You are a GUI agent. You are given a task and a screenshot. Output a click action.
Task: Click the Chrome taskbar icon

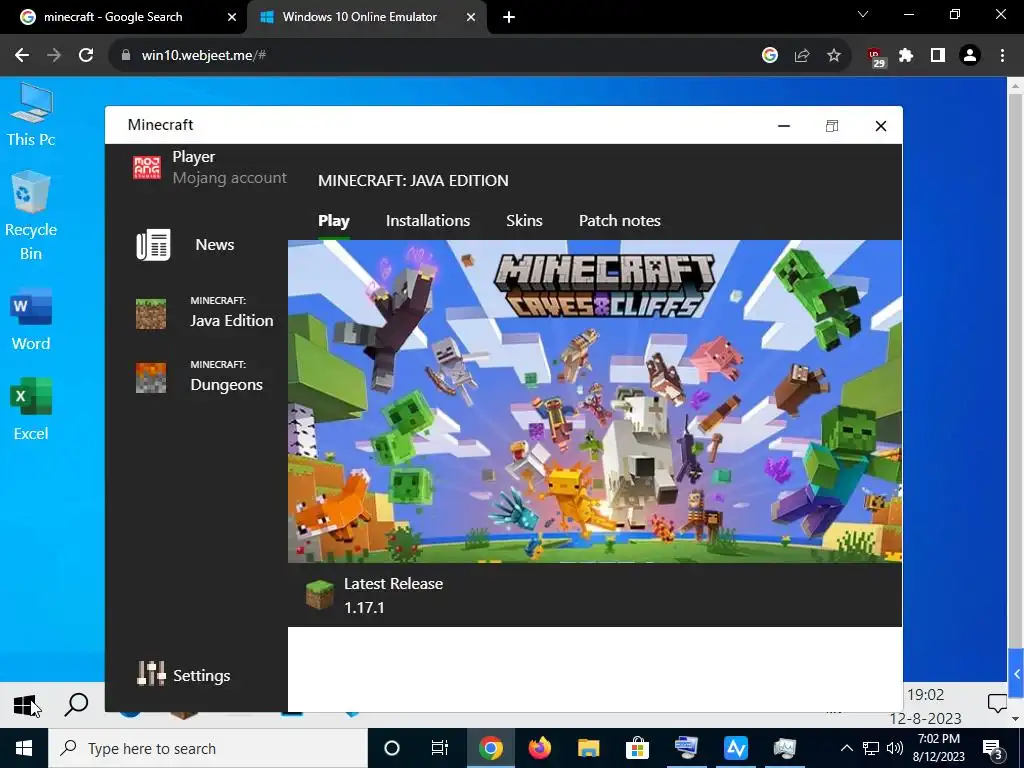coord(490,748)
